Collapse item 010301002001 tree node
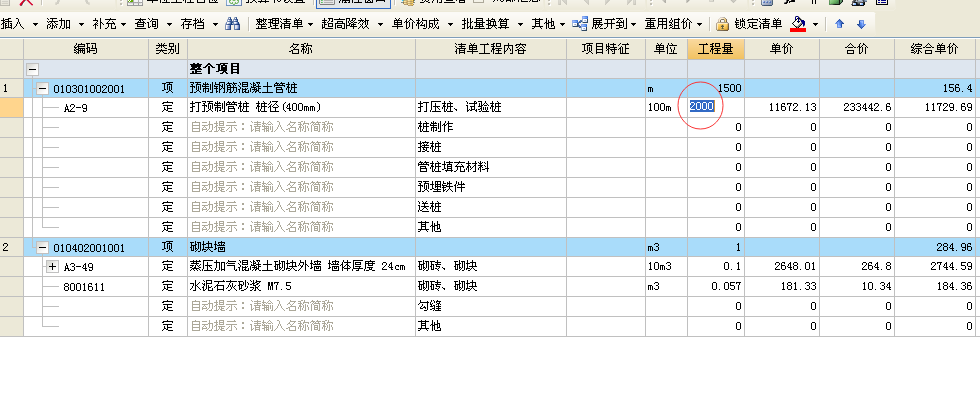The image size is (980, 399). tap(42, 89)
